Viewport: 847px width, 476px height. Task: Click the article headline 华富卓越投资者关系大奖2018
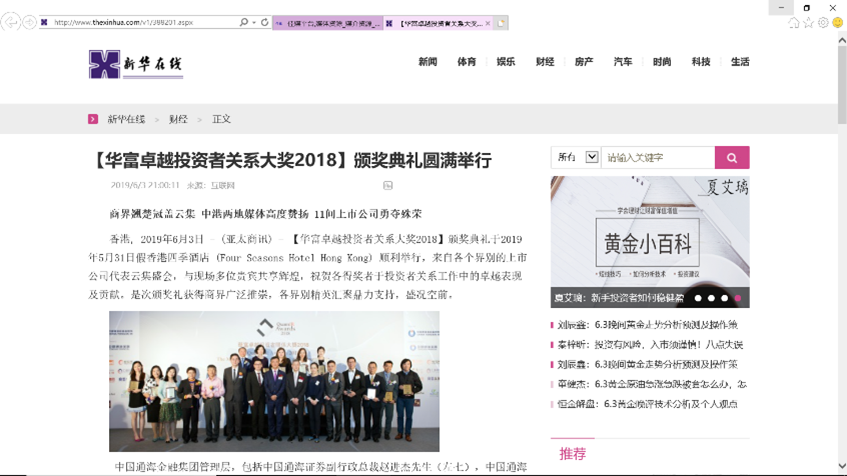tap(291, 160)
